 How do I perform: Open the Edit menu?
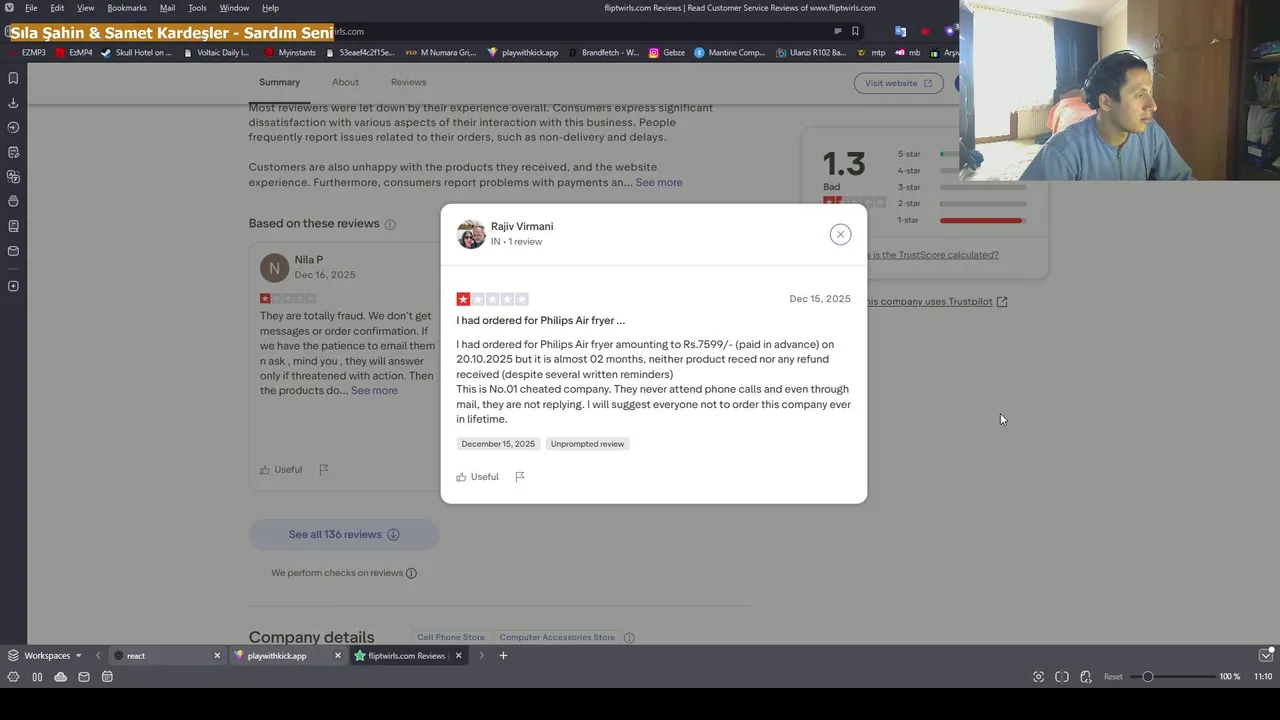point(57,8)
